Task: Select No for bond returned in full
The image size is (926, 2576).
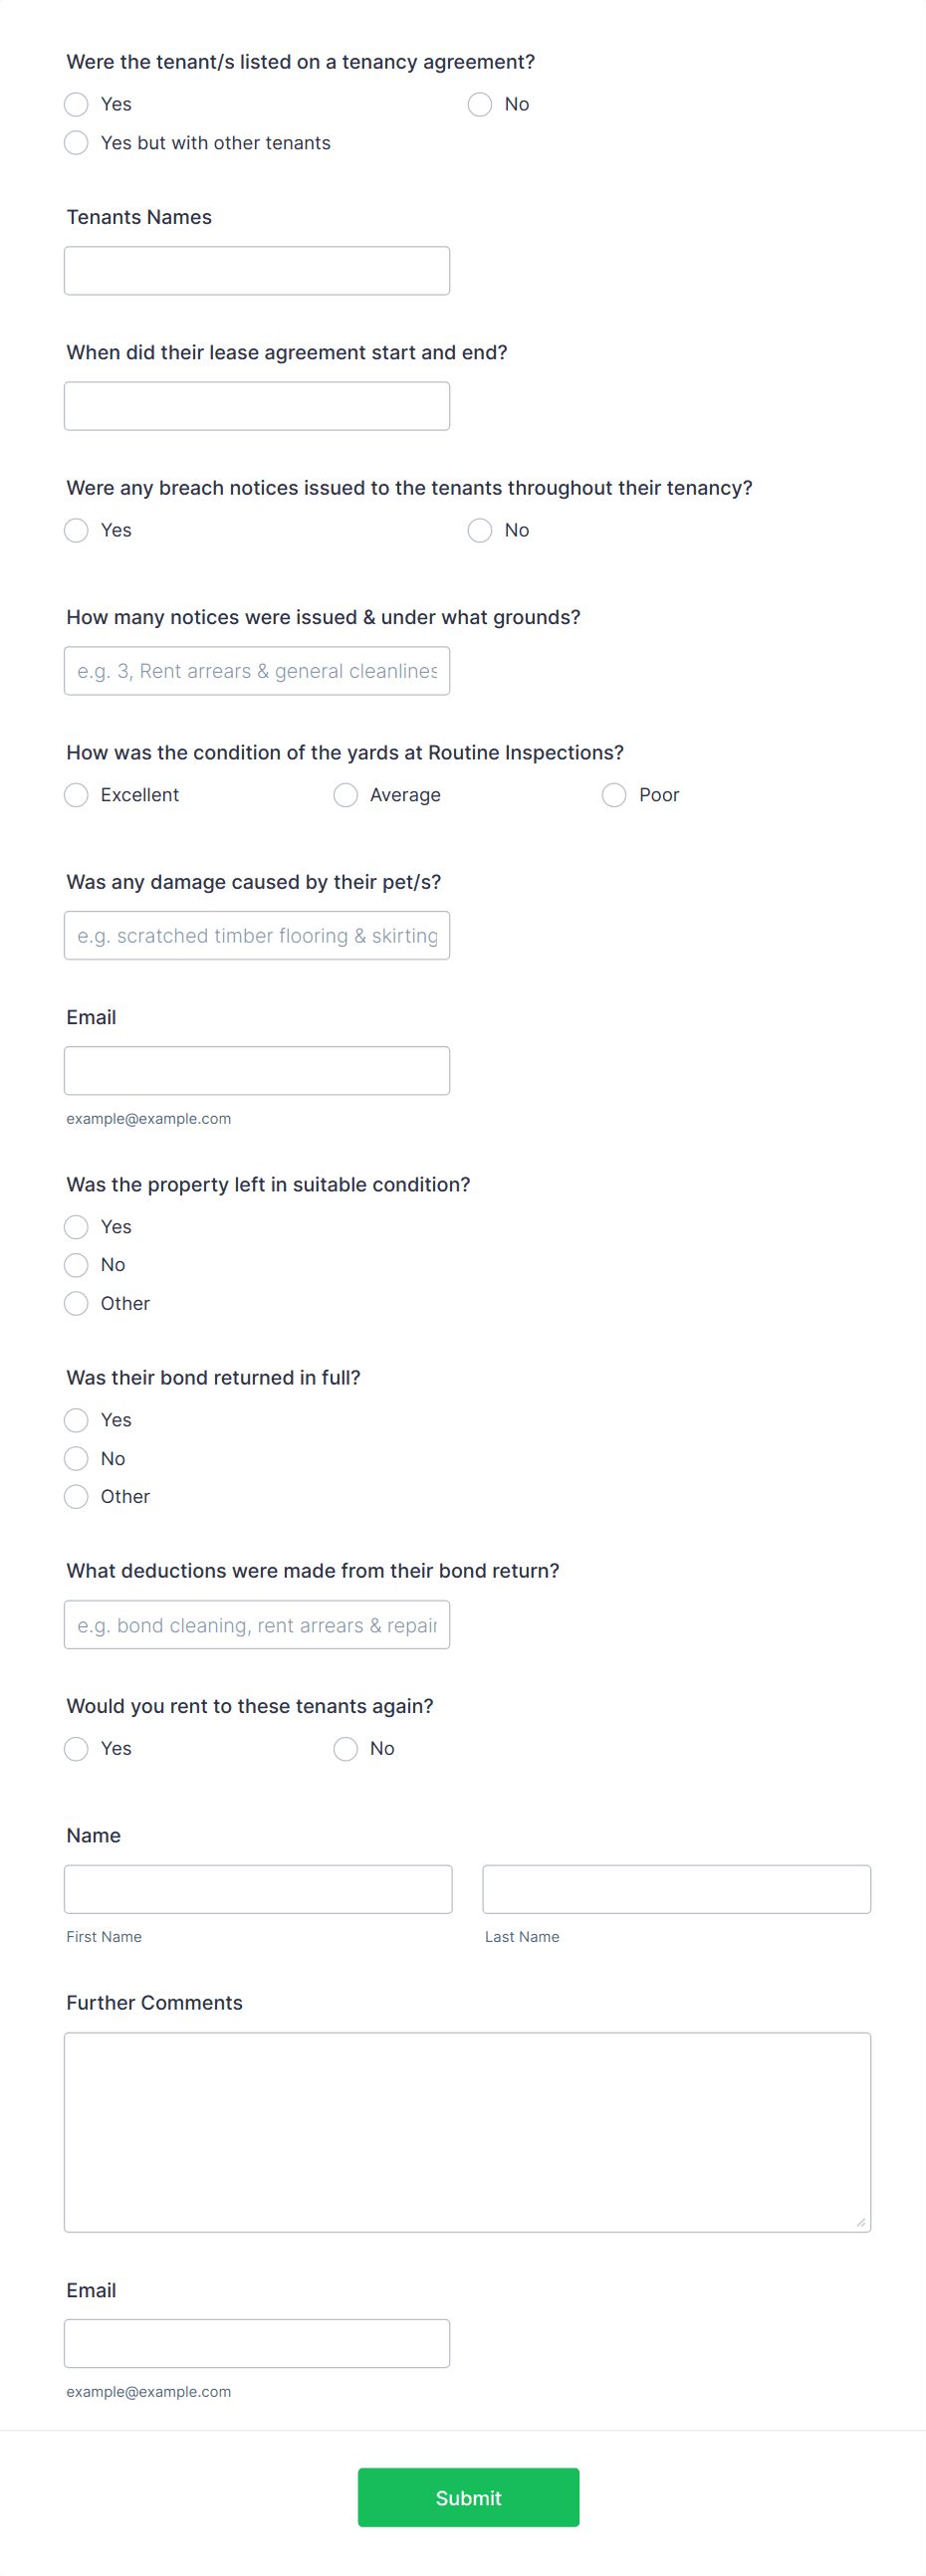Action: click(x=76, y=1458)
